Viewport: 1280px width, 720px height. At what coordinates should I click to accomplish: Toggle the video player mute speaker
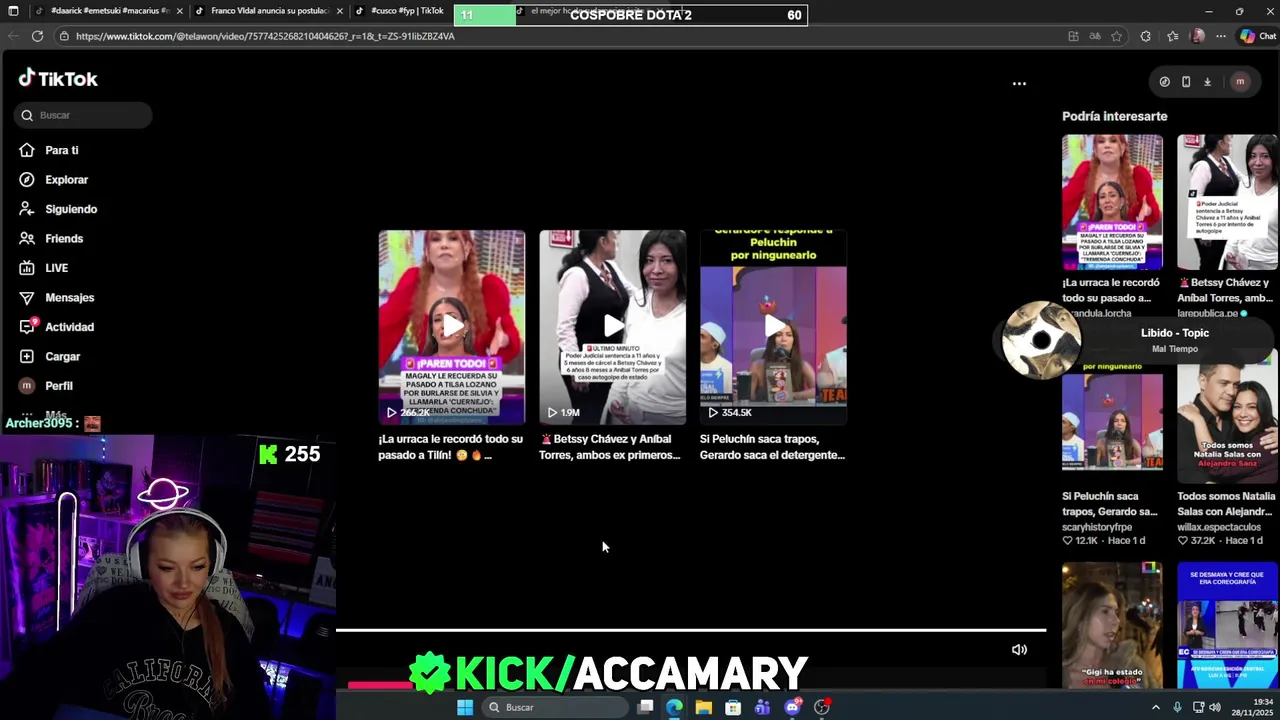[x=1019, y=650]
